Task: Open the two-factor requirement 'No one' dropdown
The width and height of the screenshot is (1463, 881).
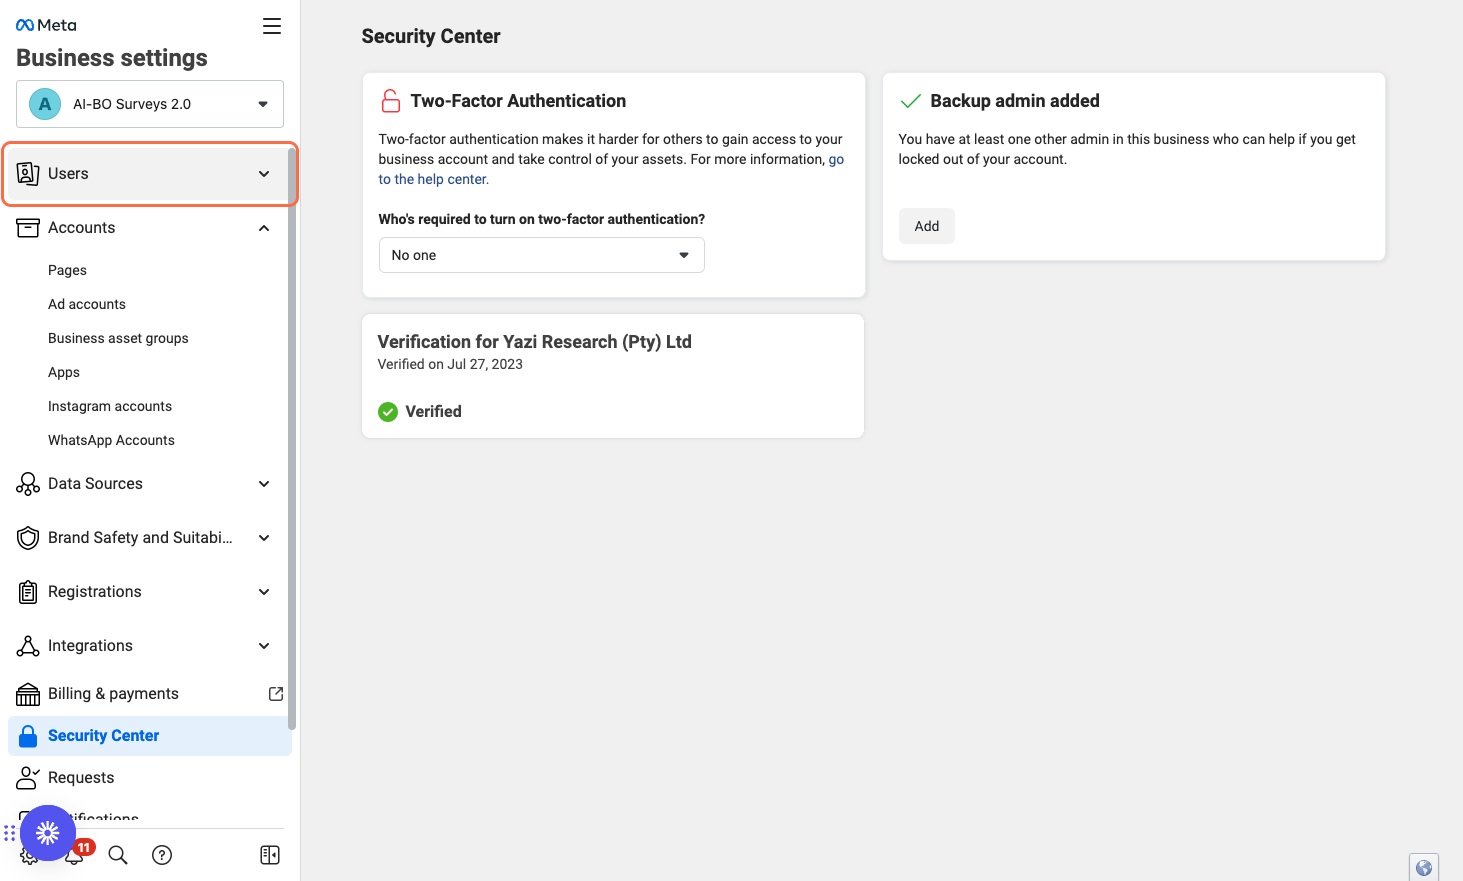Action: (541, 255)
